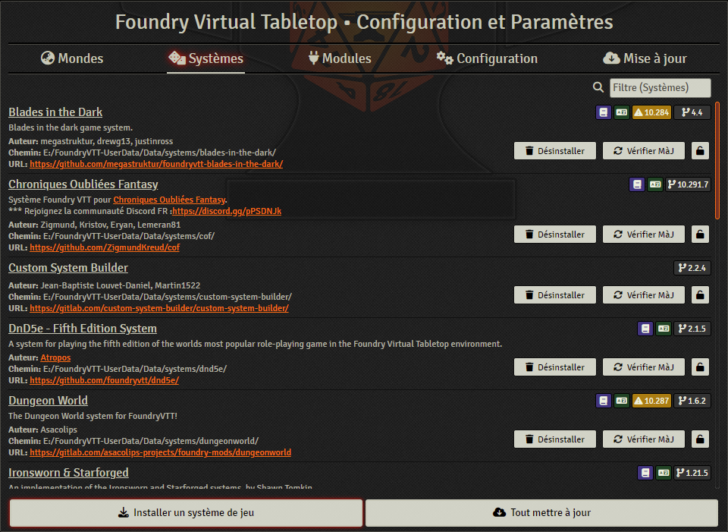The image size is (728, 532).
Task: Uninstall Custom System Builder
Action: (554, 295)
